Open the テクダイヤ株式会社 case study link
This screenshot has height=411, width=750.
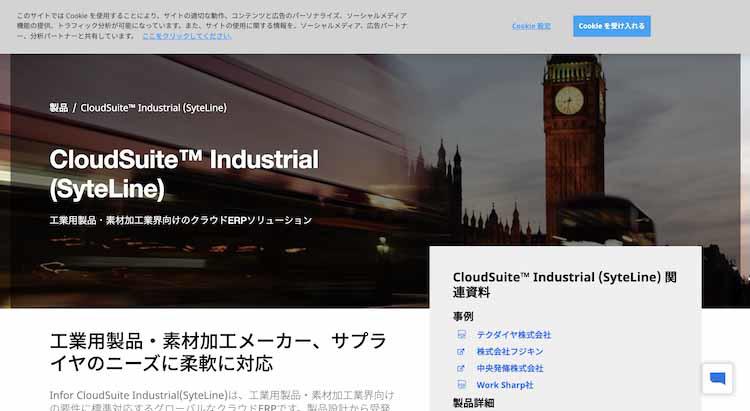click(x=514, y=334)
